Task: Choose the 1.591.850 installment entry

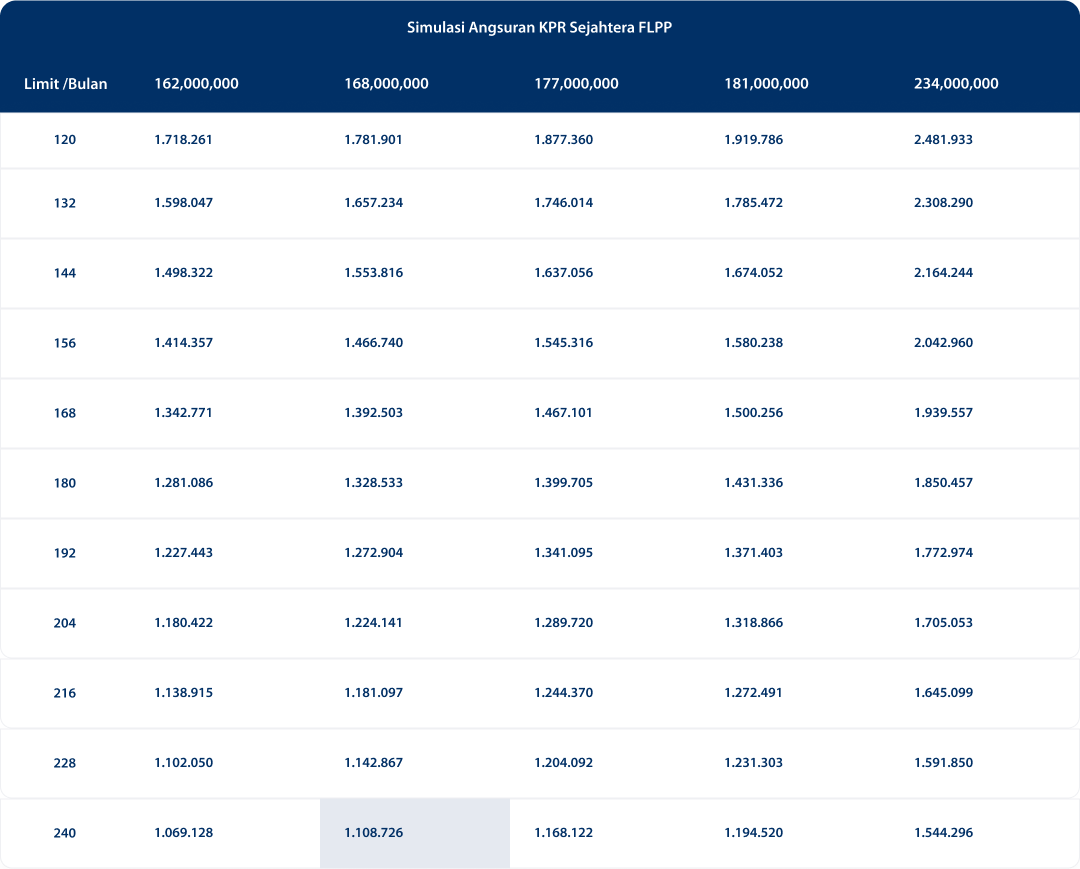Action: [x=944, y=763]
